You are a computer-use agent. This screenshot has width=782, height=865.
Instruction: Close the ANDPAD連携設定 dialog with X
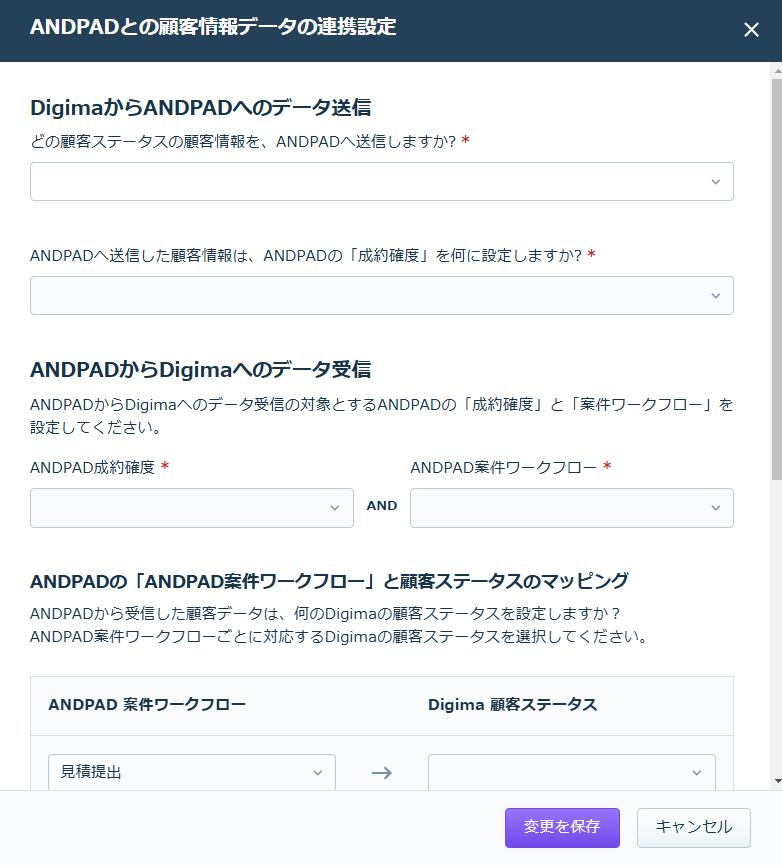coord(751,30)
